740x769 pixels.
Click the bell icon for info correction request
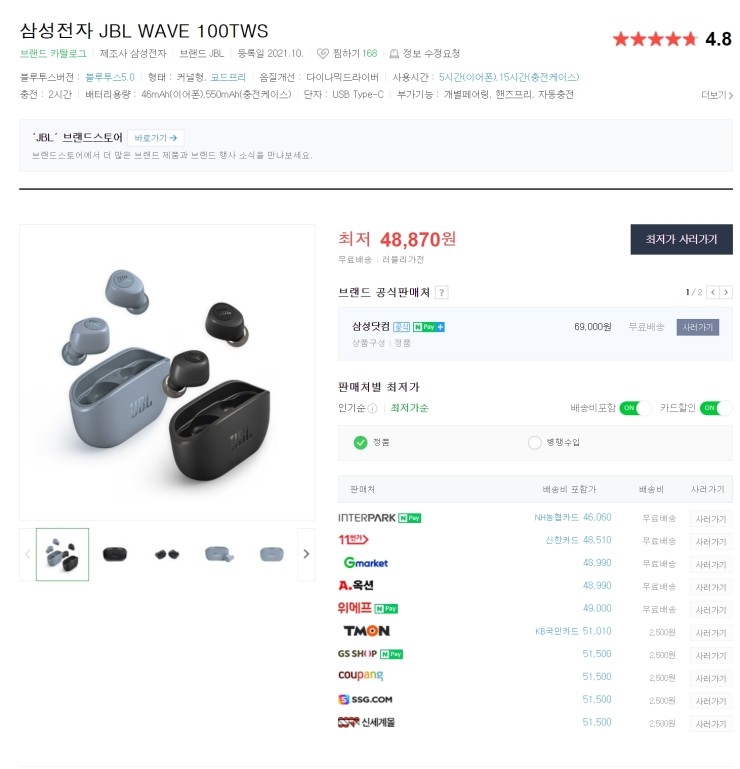(x=394, y=53)
